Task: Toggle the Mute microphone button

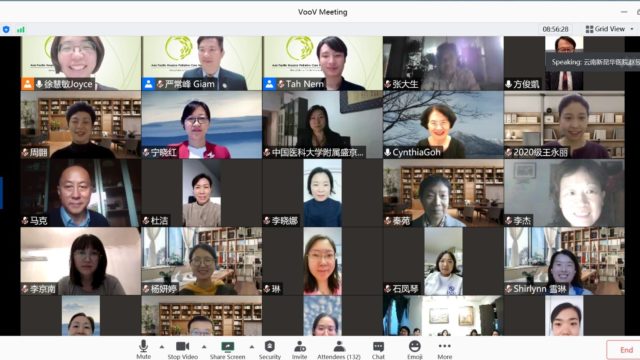Action: [143, 350]
